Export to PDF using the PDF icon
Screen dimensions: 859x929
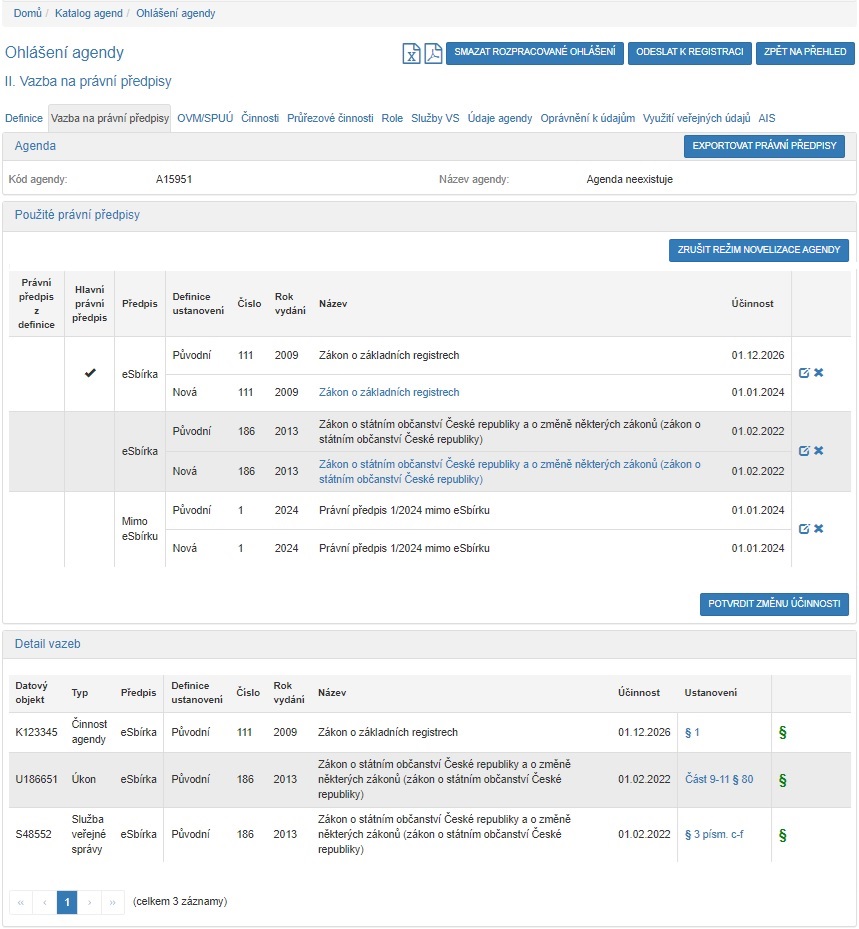[x=433, y=54]
